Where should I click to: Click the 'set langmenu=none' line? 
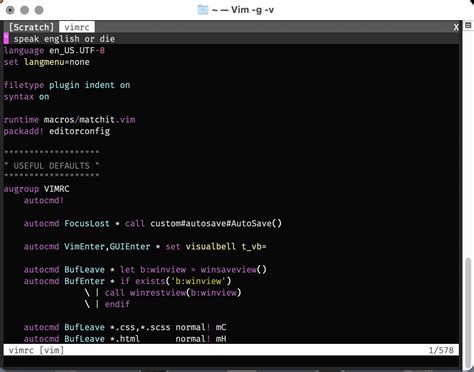pyautogui.click(x=47, y=62)
